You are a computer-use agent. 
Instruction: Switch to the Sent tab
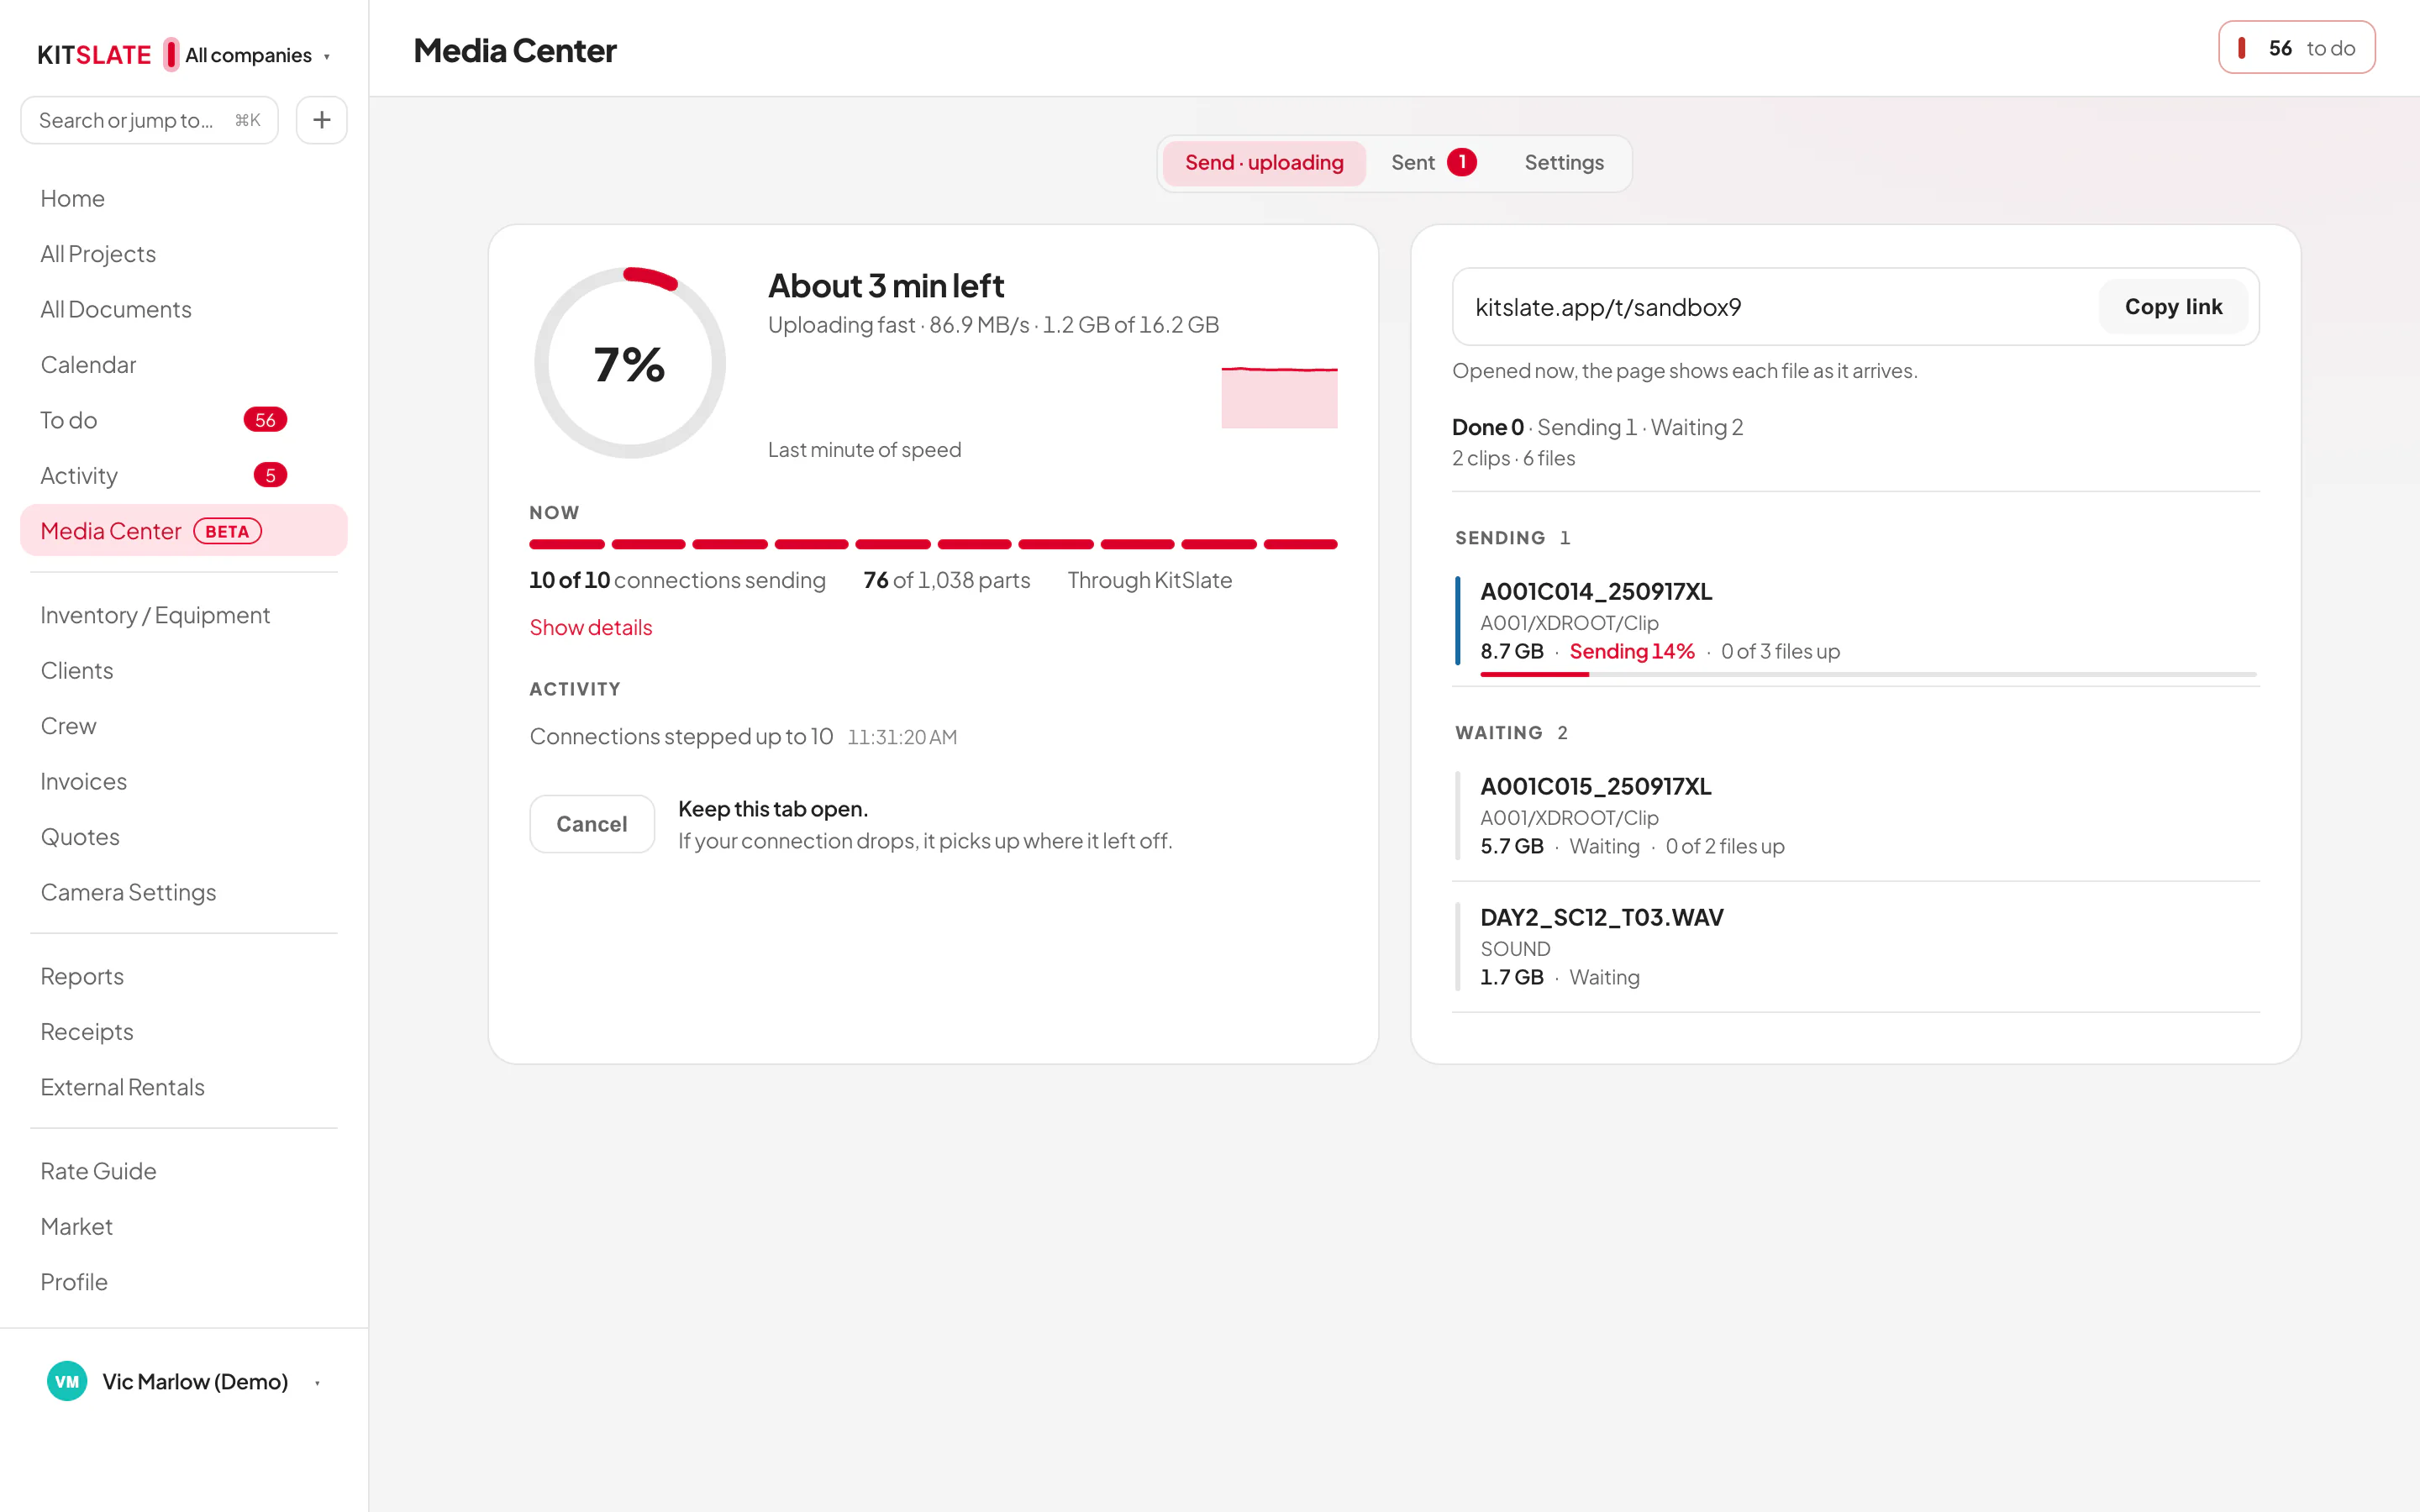1433,162
